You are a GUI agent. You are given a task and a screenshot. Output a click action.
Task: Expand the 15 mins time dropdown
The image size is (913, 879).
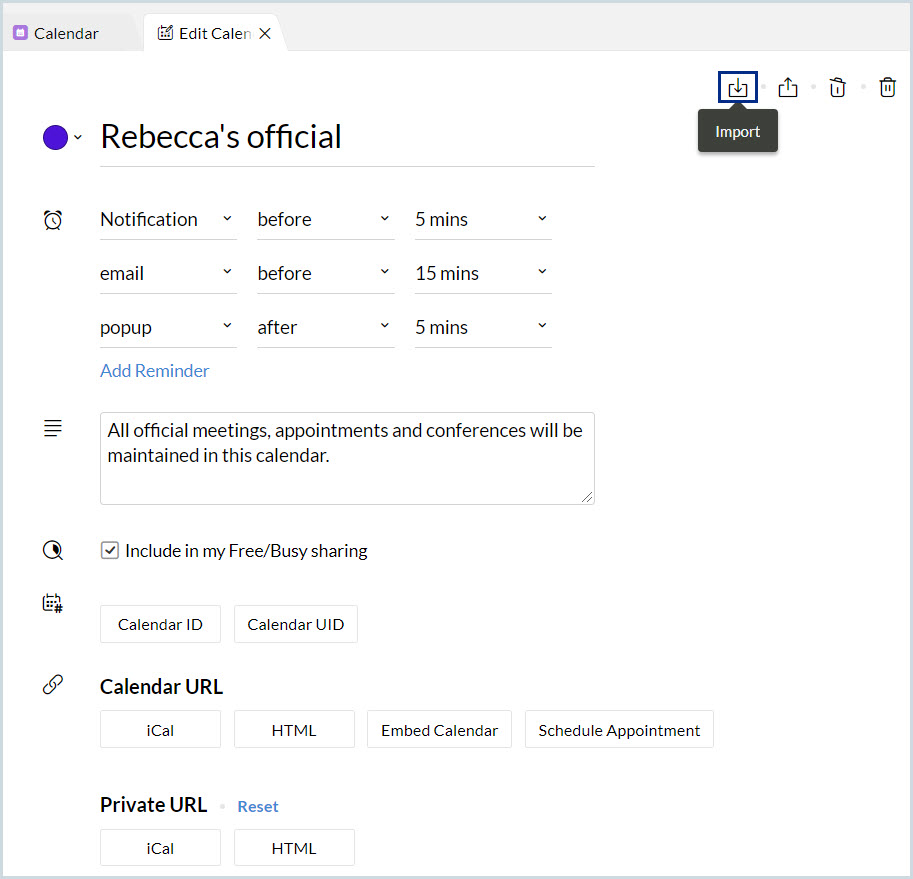tap(483, 273)
